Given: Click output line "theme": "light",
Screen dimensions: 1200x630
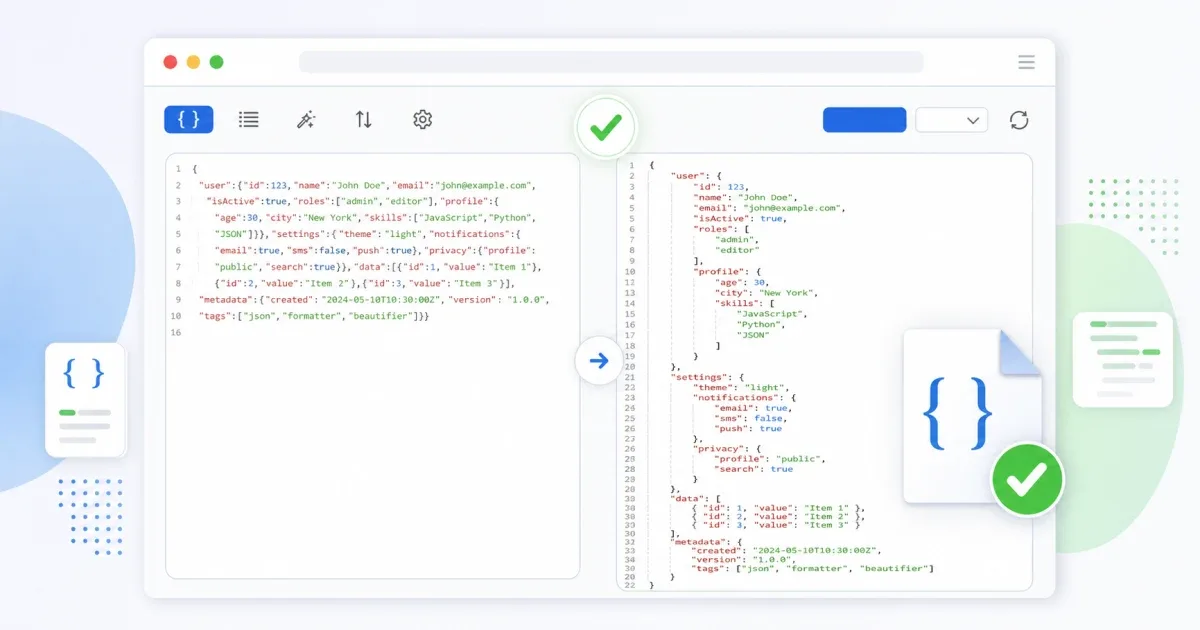Looking at the screenshot, I should click(741, 387).
